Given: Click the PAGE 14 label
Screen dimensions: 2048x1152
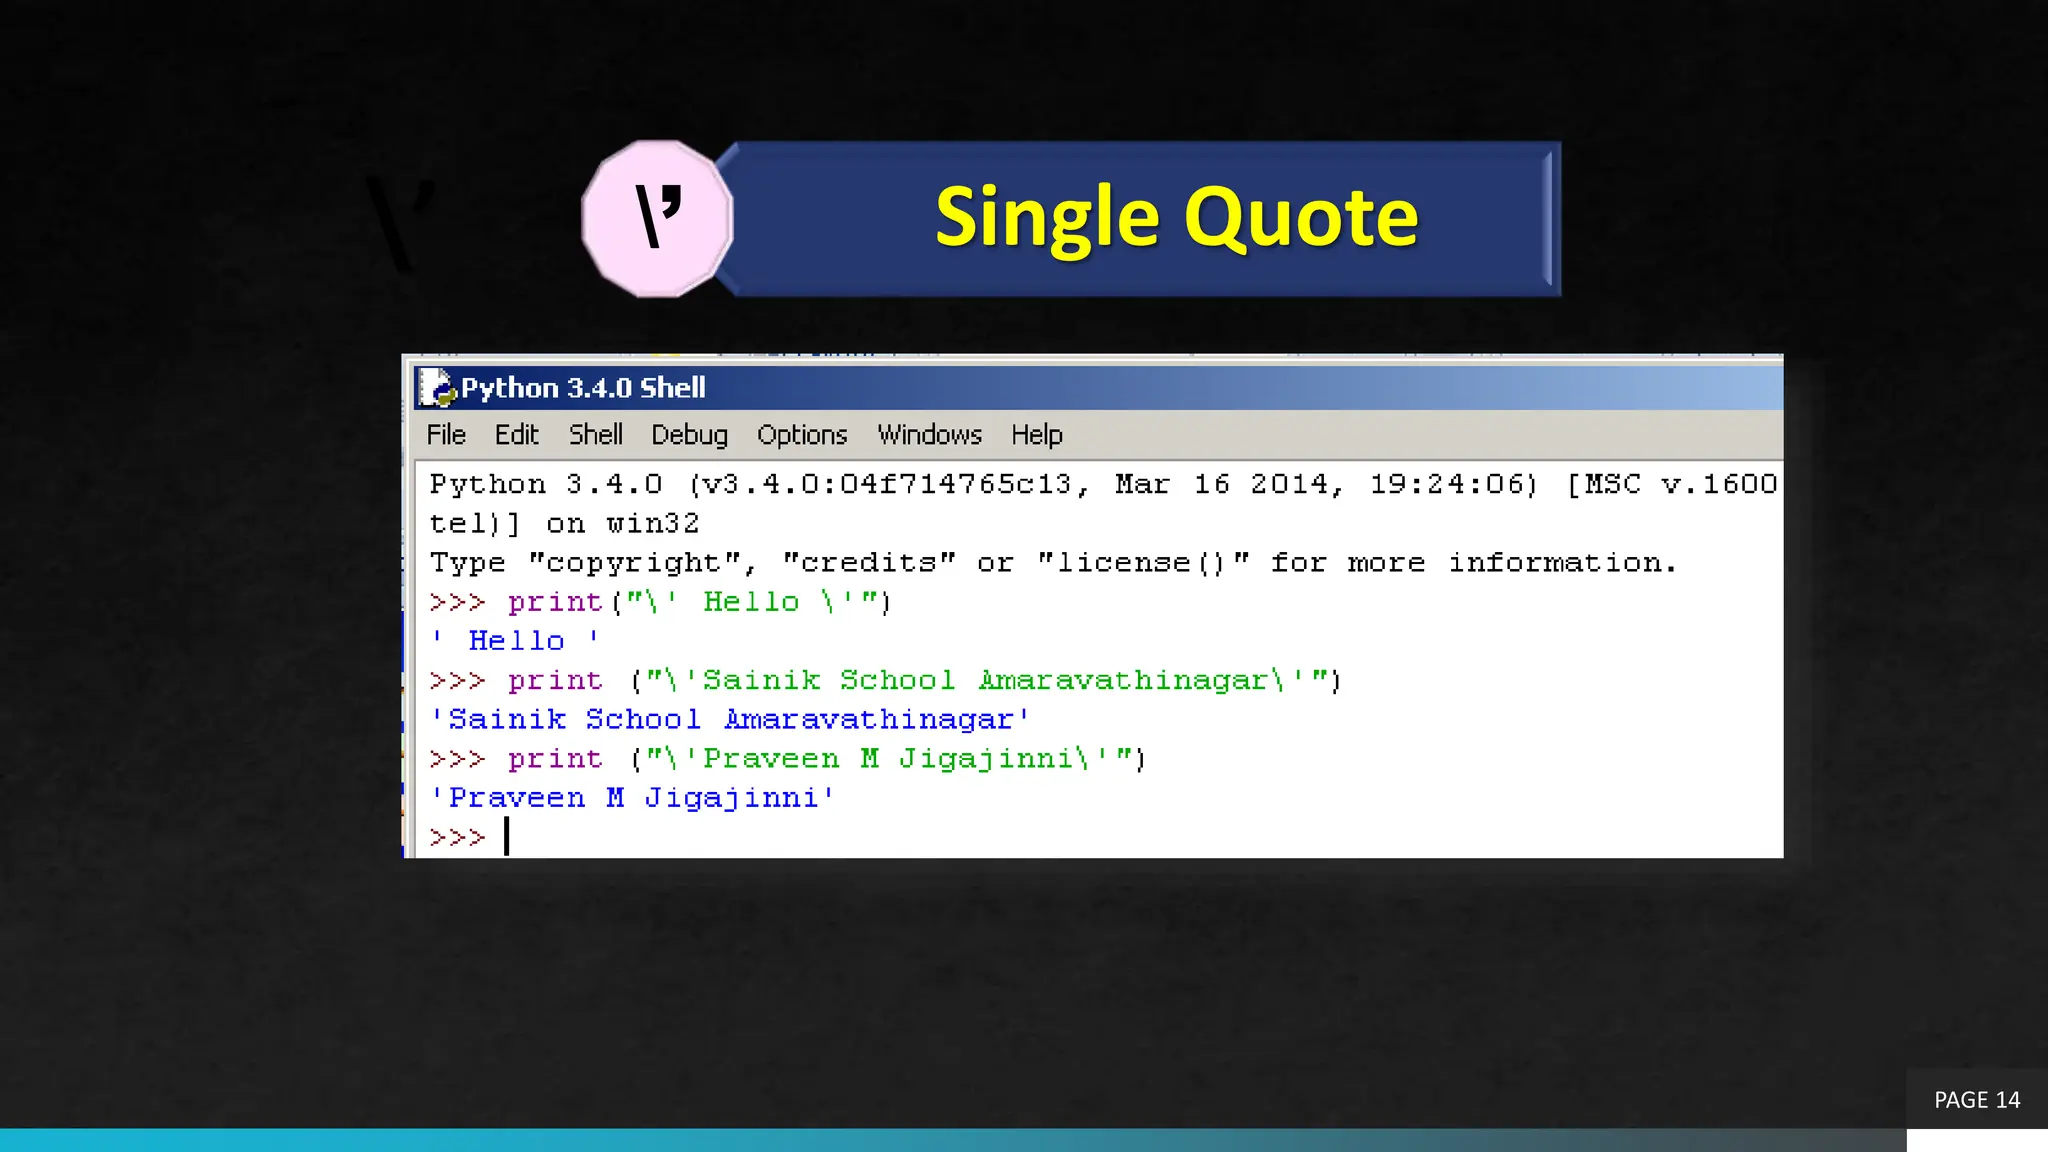Looking at the screenshot, I should (1976, 1100).
